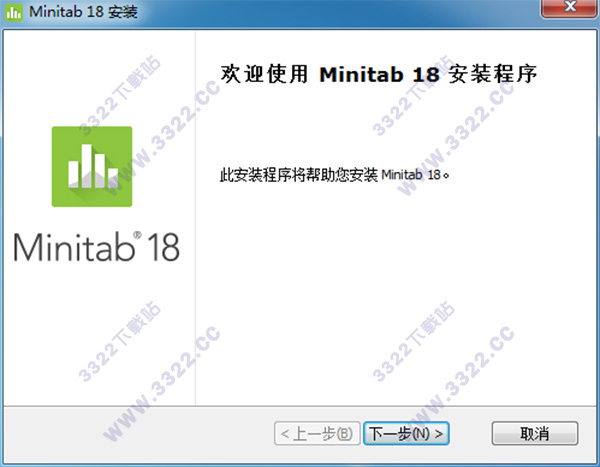Click the empty grey bar left of 上一步

(x=139, y=433)
